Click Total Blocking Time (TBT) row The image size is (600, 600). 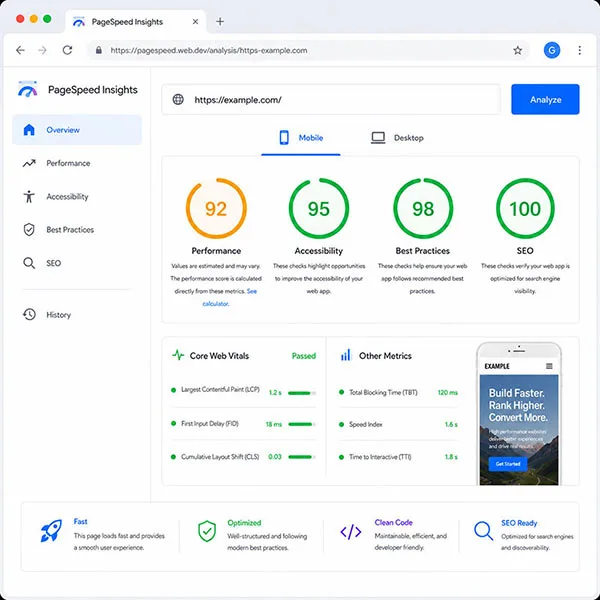[x=398, y=392]
